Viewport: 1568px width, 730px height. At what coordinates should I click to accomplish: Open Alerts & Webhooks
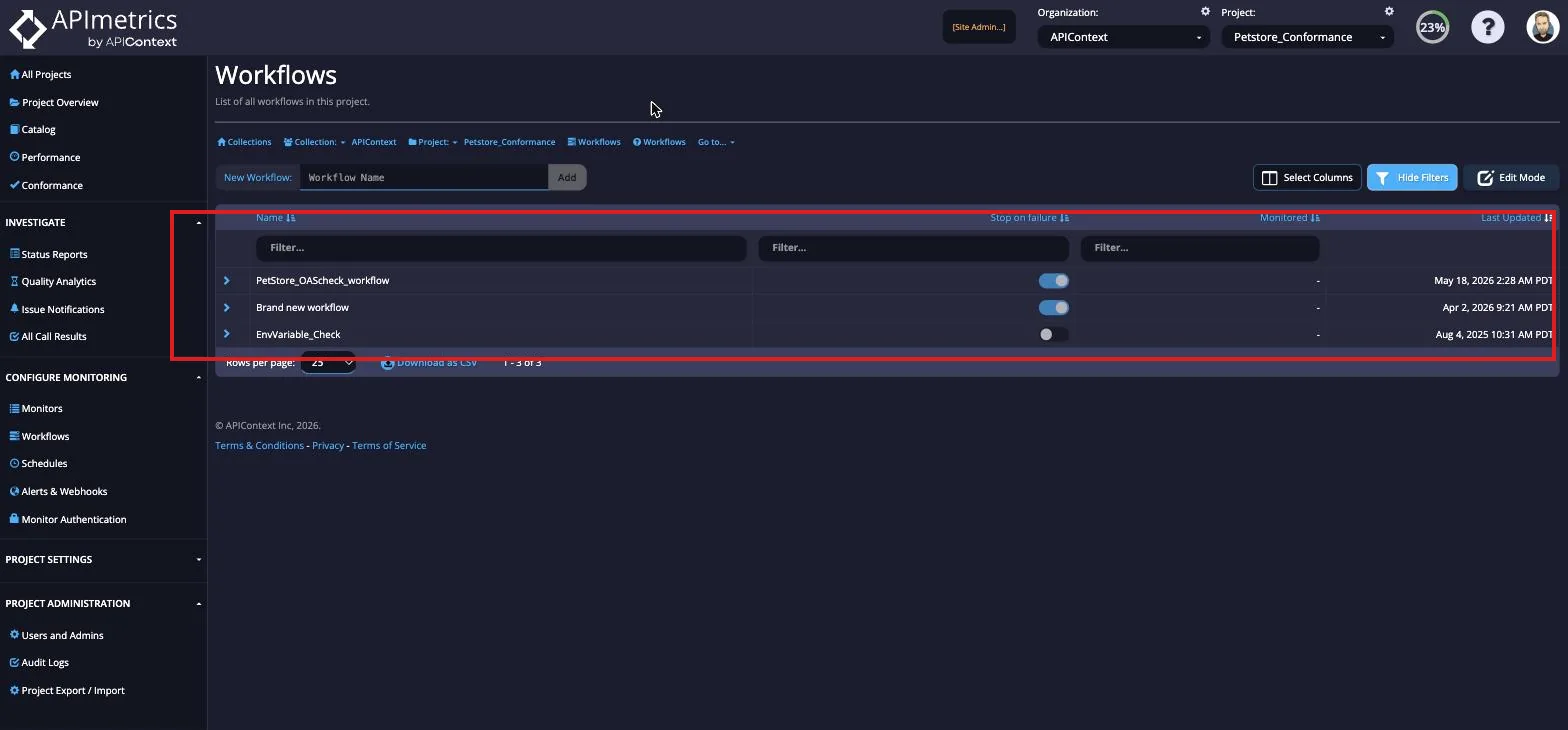pos(58,491)
